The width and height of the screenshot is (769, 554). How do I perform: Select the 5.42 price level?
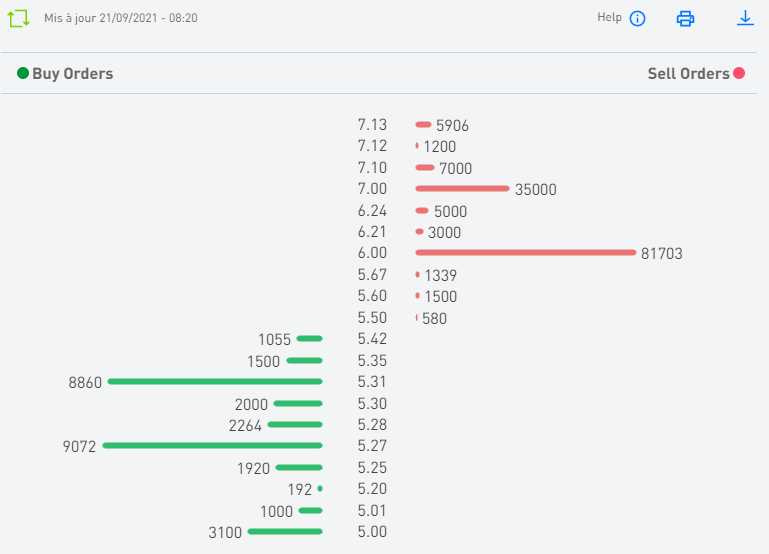pyautogui.click(x=372, y=339)
